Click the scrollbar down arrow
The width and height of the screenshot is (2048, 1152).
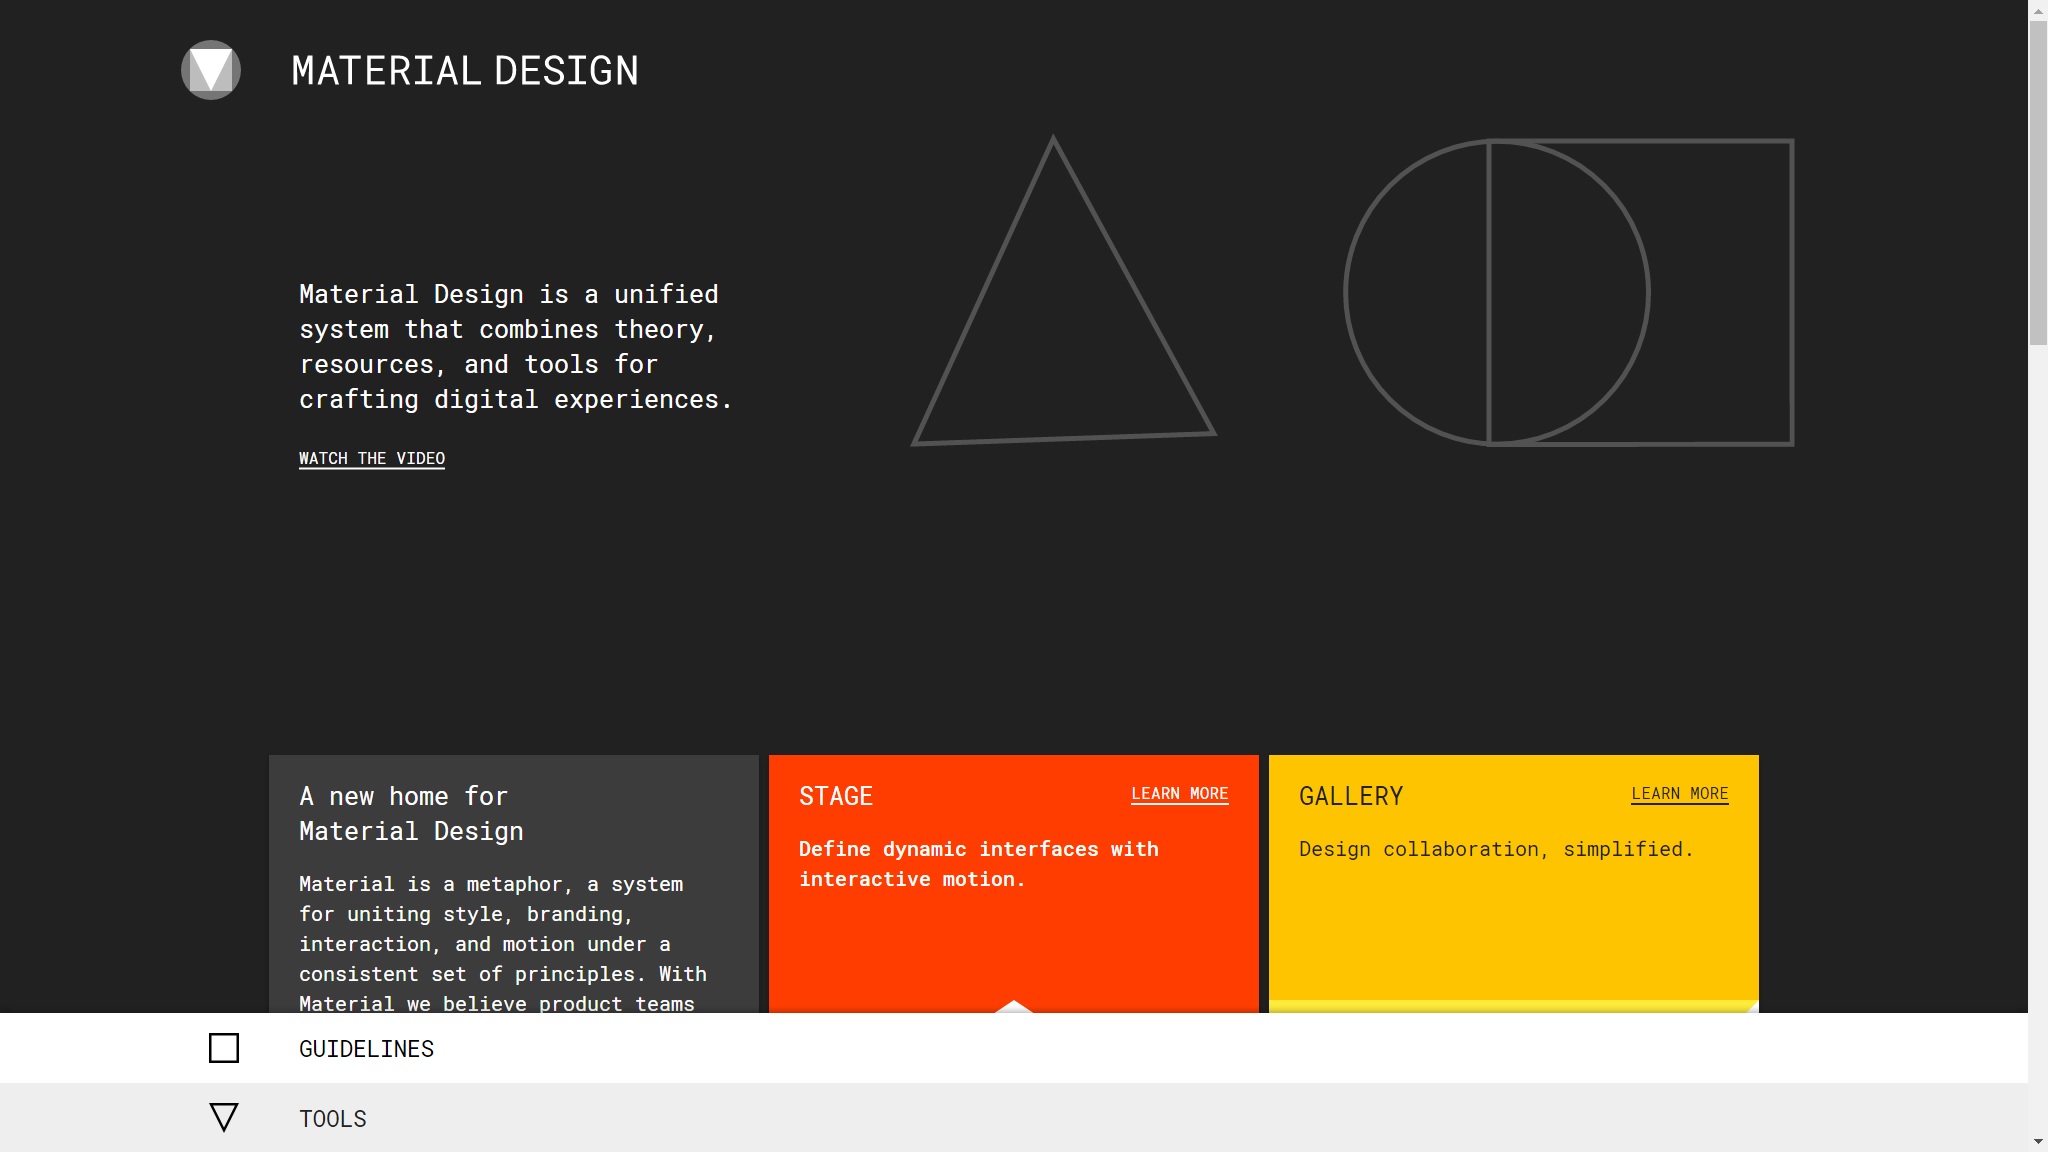[2037, 1141]
